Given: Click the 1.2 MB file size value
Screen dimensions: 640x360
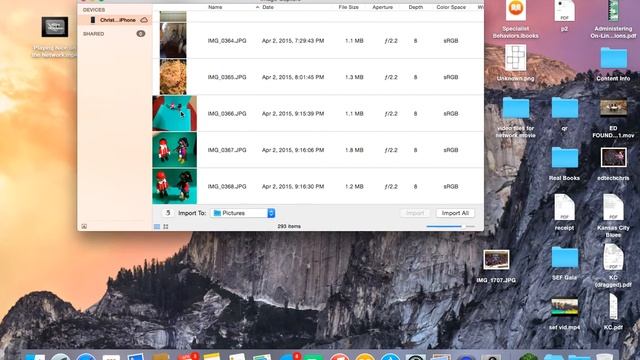Looking at the screenshot, I should (354, 187).
